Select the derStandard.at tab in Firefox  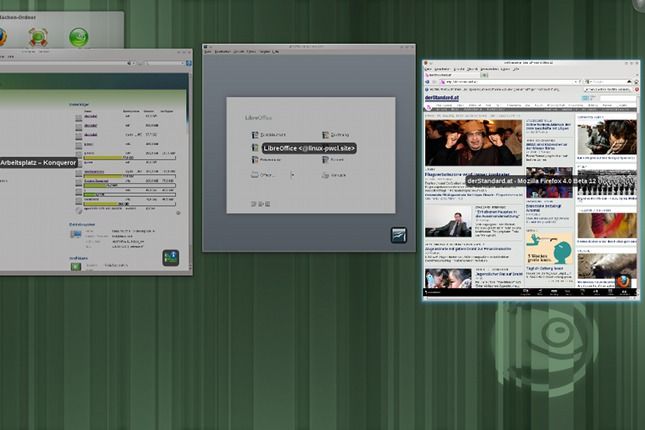(x=452, y=75)
